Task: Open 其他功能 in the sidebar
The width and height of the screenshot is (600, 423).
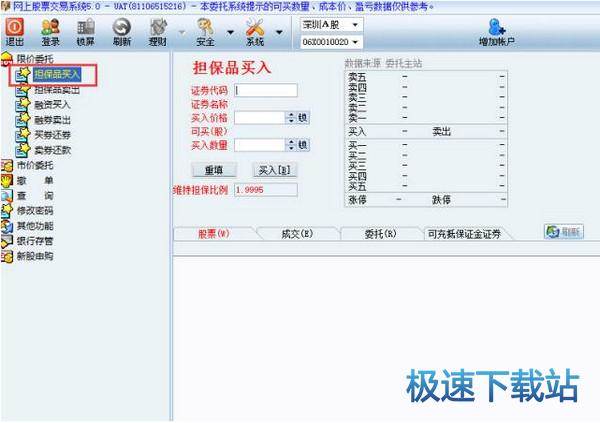Action: (35, 226)
